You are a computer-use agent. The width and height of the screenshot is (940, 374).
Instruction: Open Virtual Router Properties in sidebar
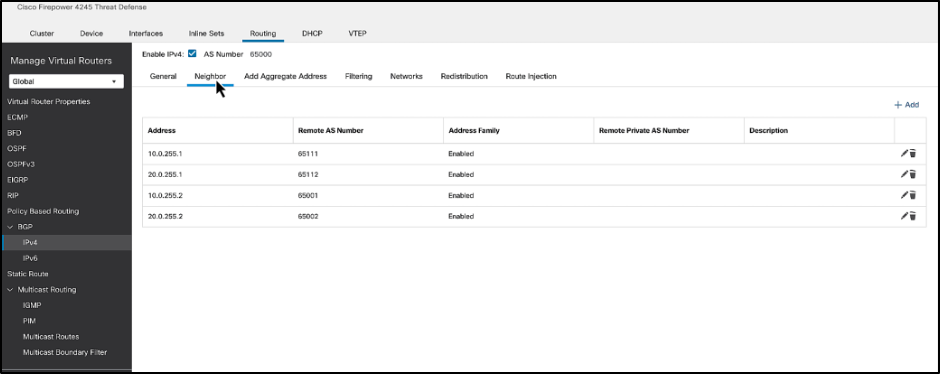(x=49, y=101)
